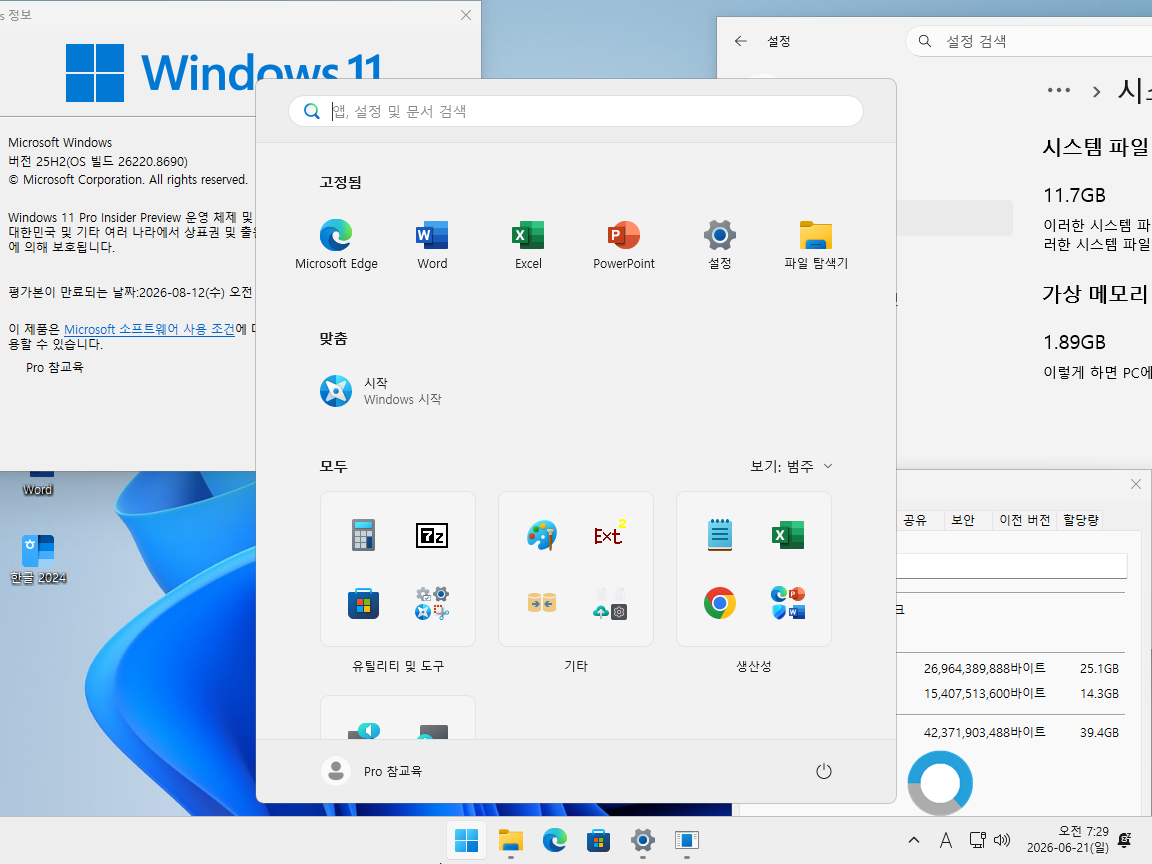
Task: Open the Pro 참교육 user account menu
Action: pyautogui.click(x=372, y=771)
